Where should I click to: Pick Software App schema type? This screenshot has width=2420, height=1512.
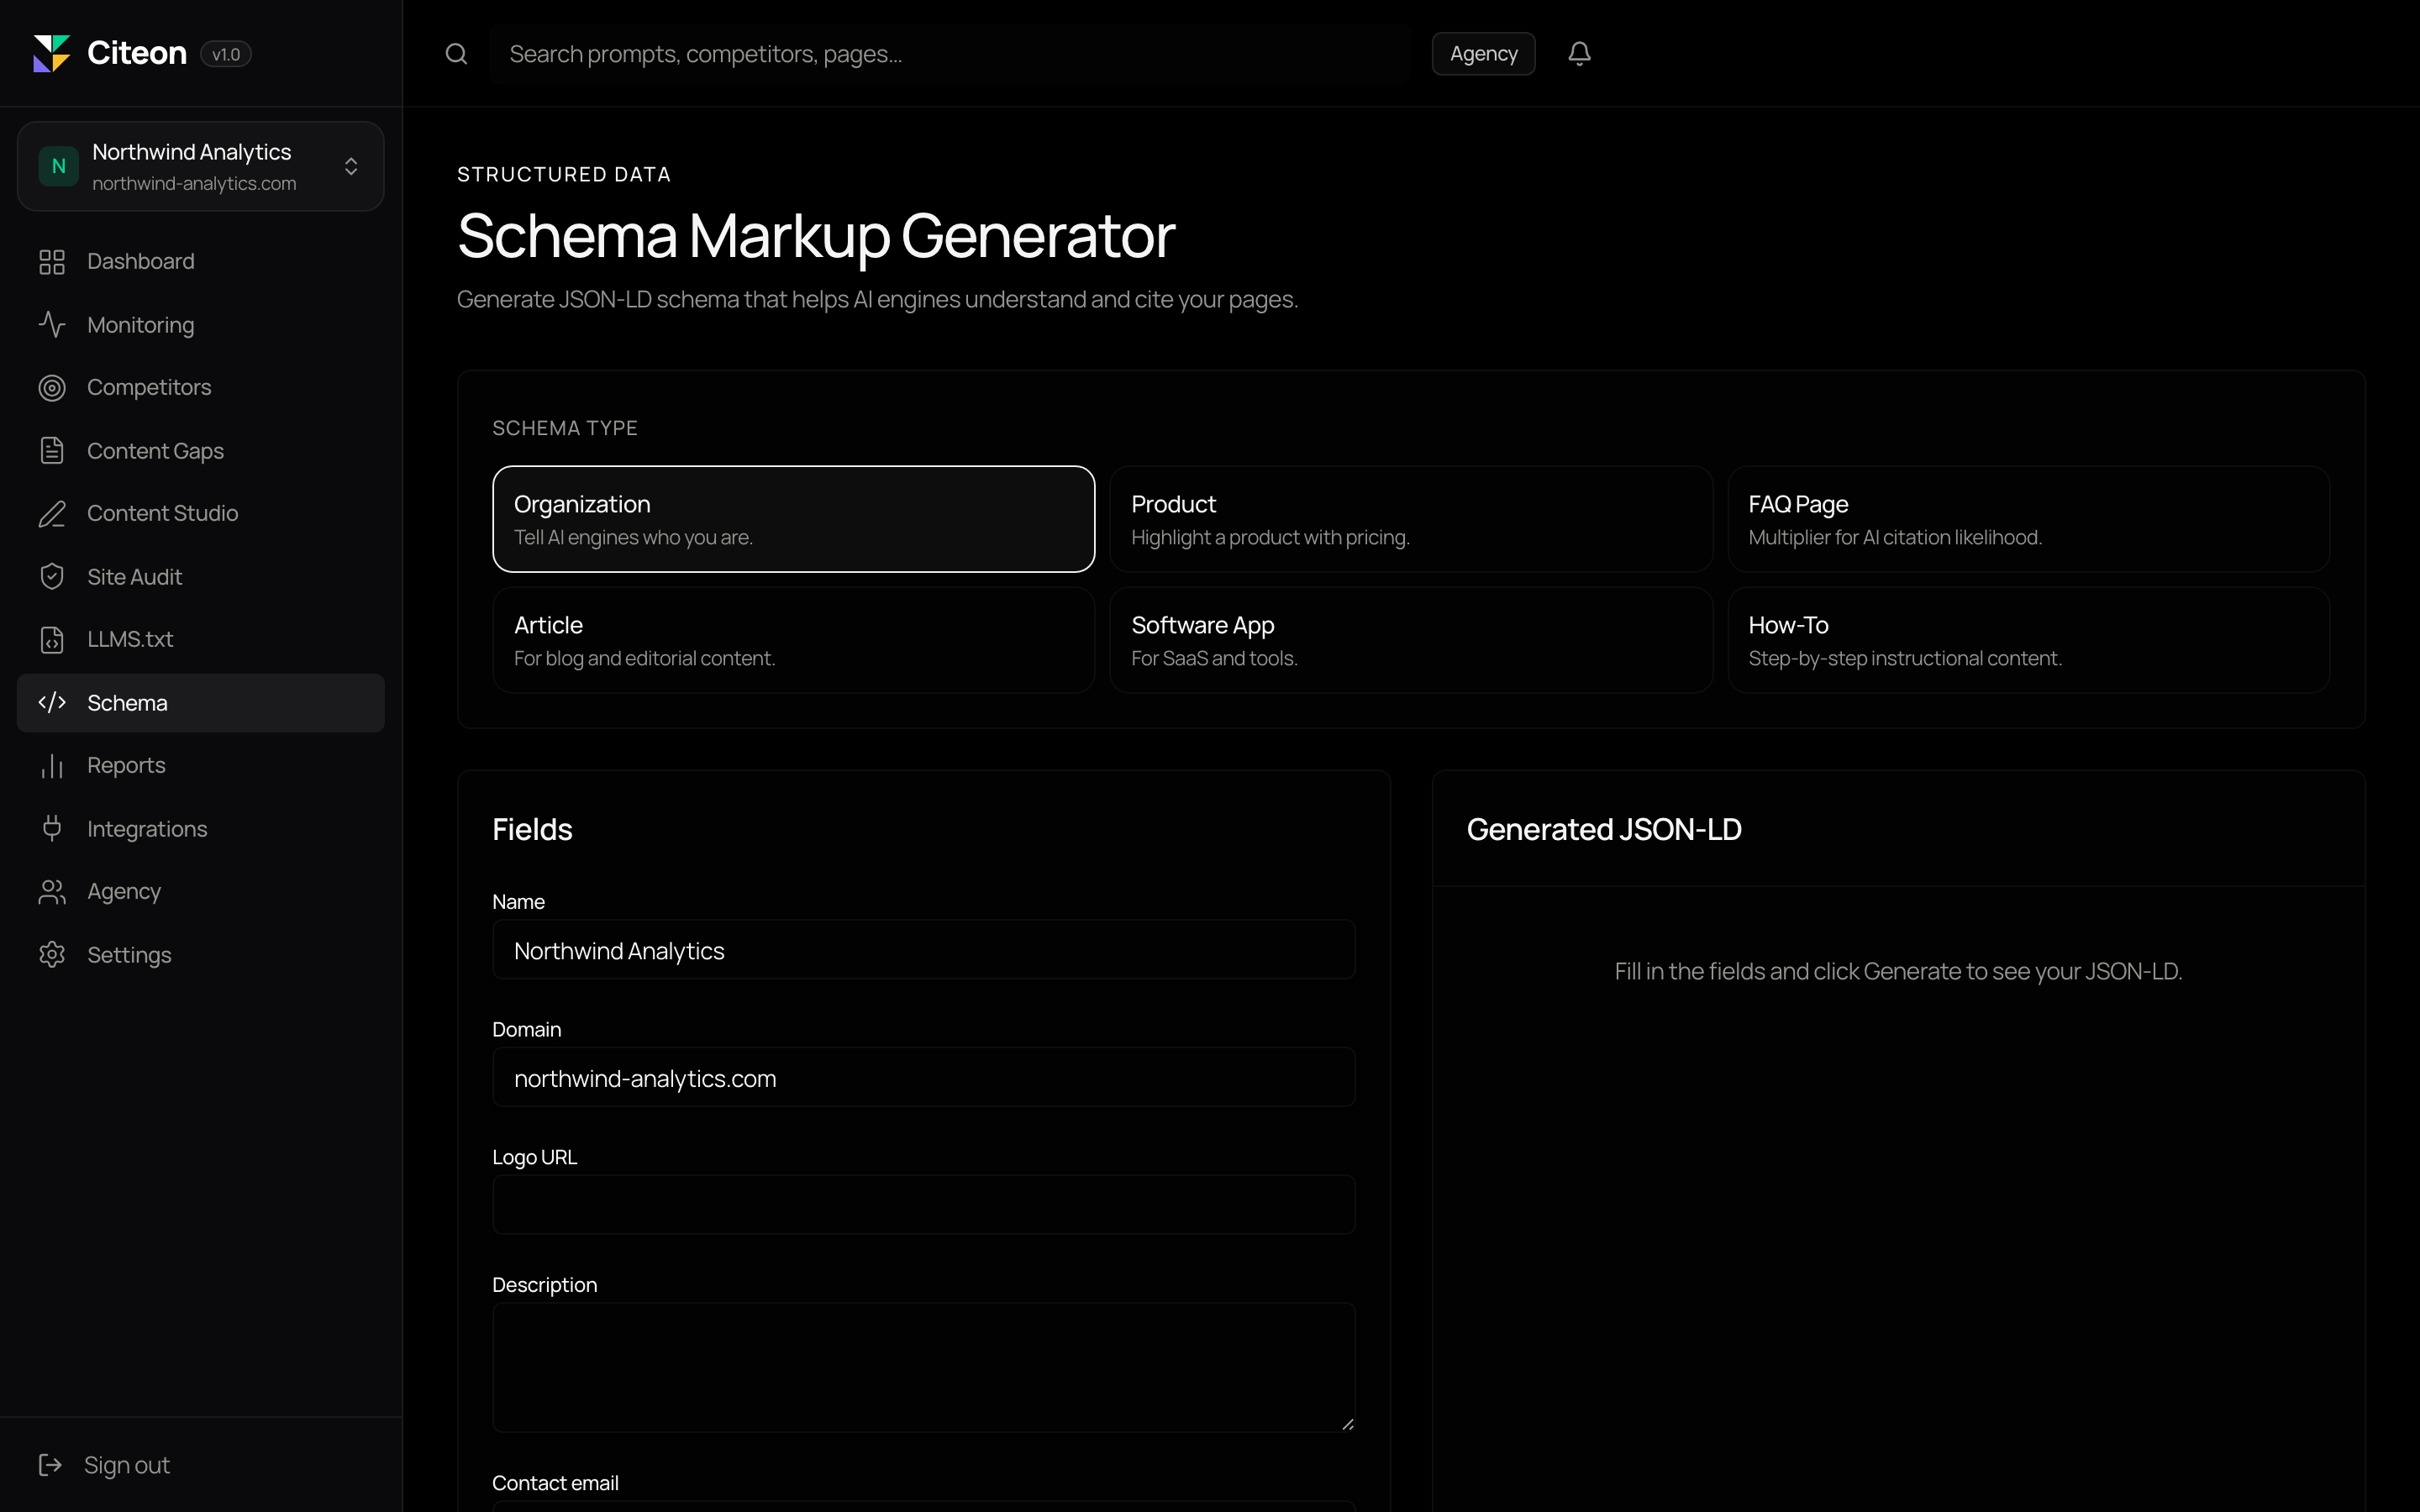pos(1411,640)
